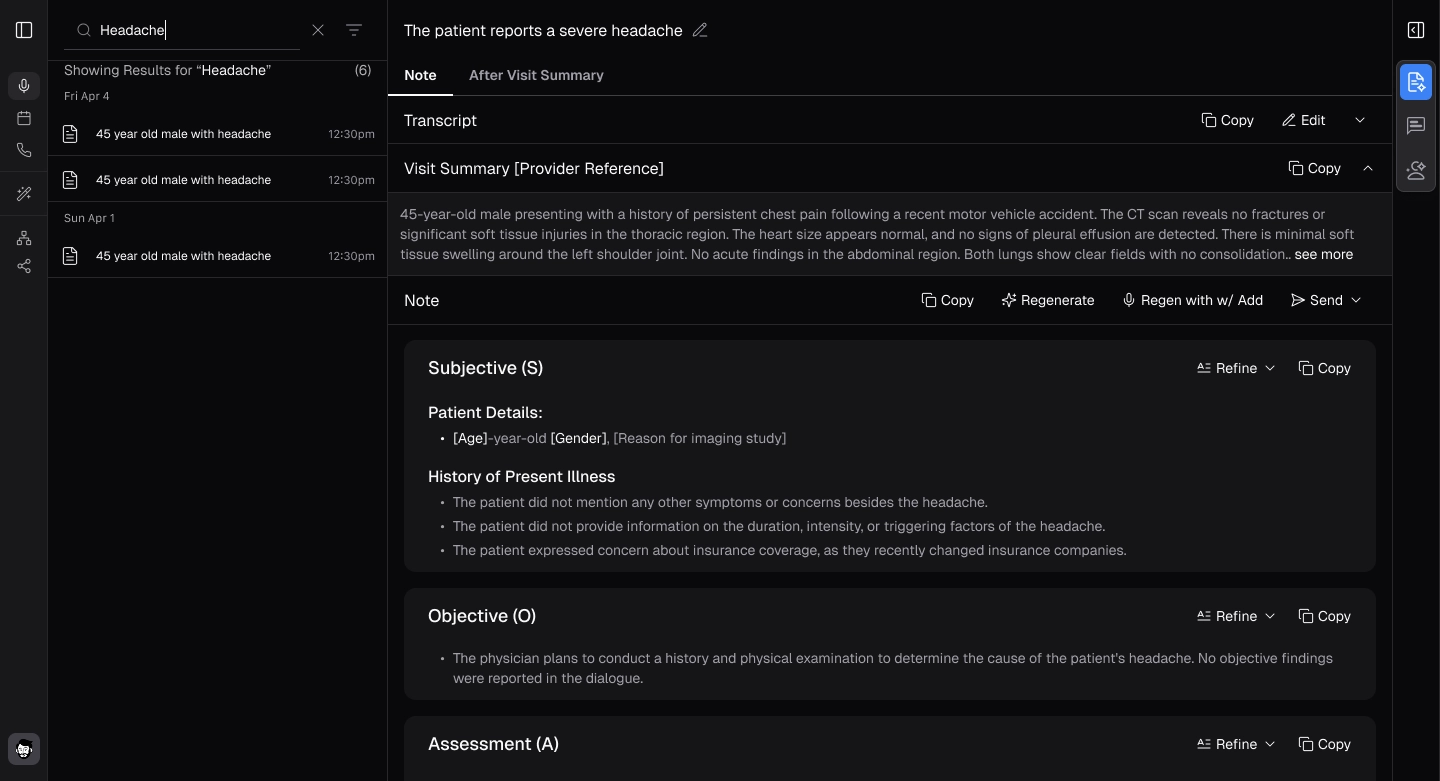The height and width of the screenshot is (781, 1440).
Task: Click the results count (6)
Action: click(x=363, y=70)
